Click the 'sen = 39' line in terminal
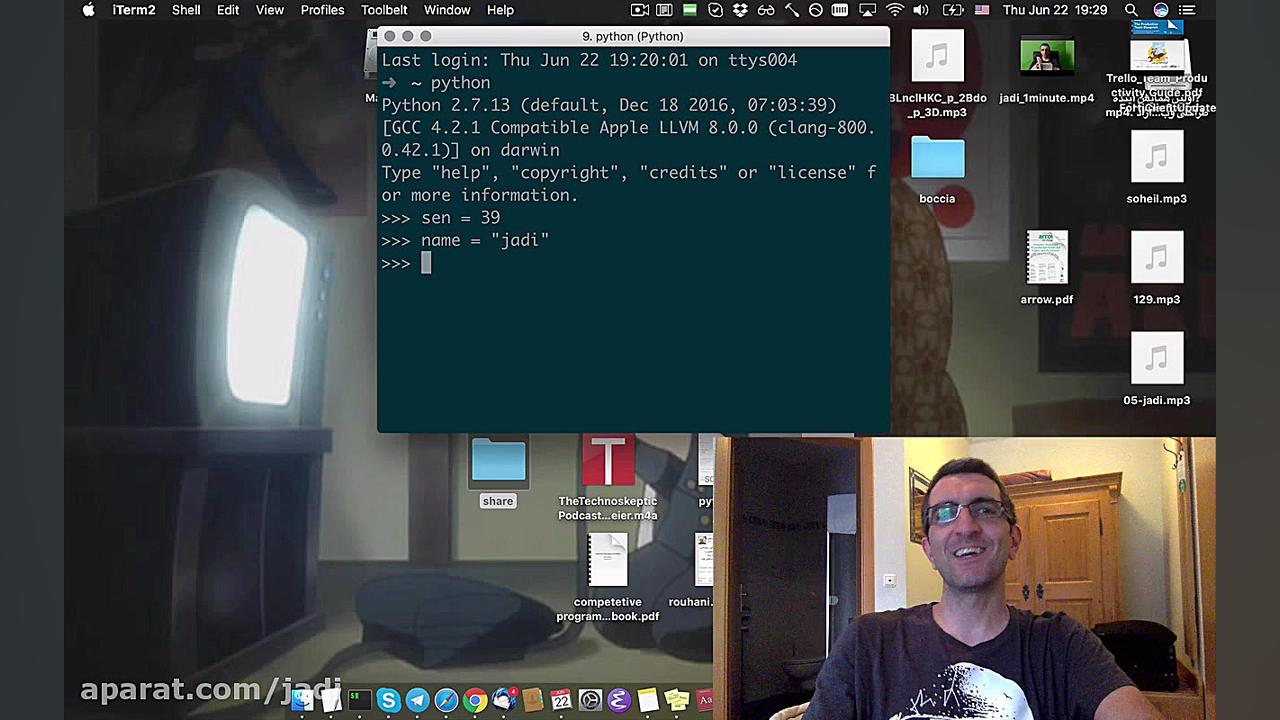This screenshot has width=1280, height=720. [x=441, y=218]
